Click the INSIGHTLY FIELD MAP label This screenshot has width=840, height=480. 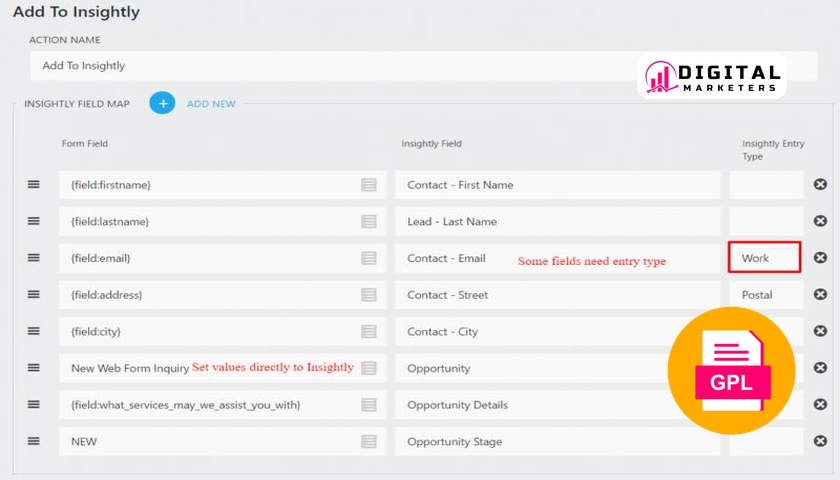77,104
